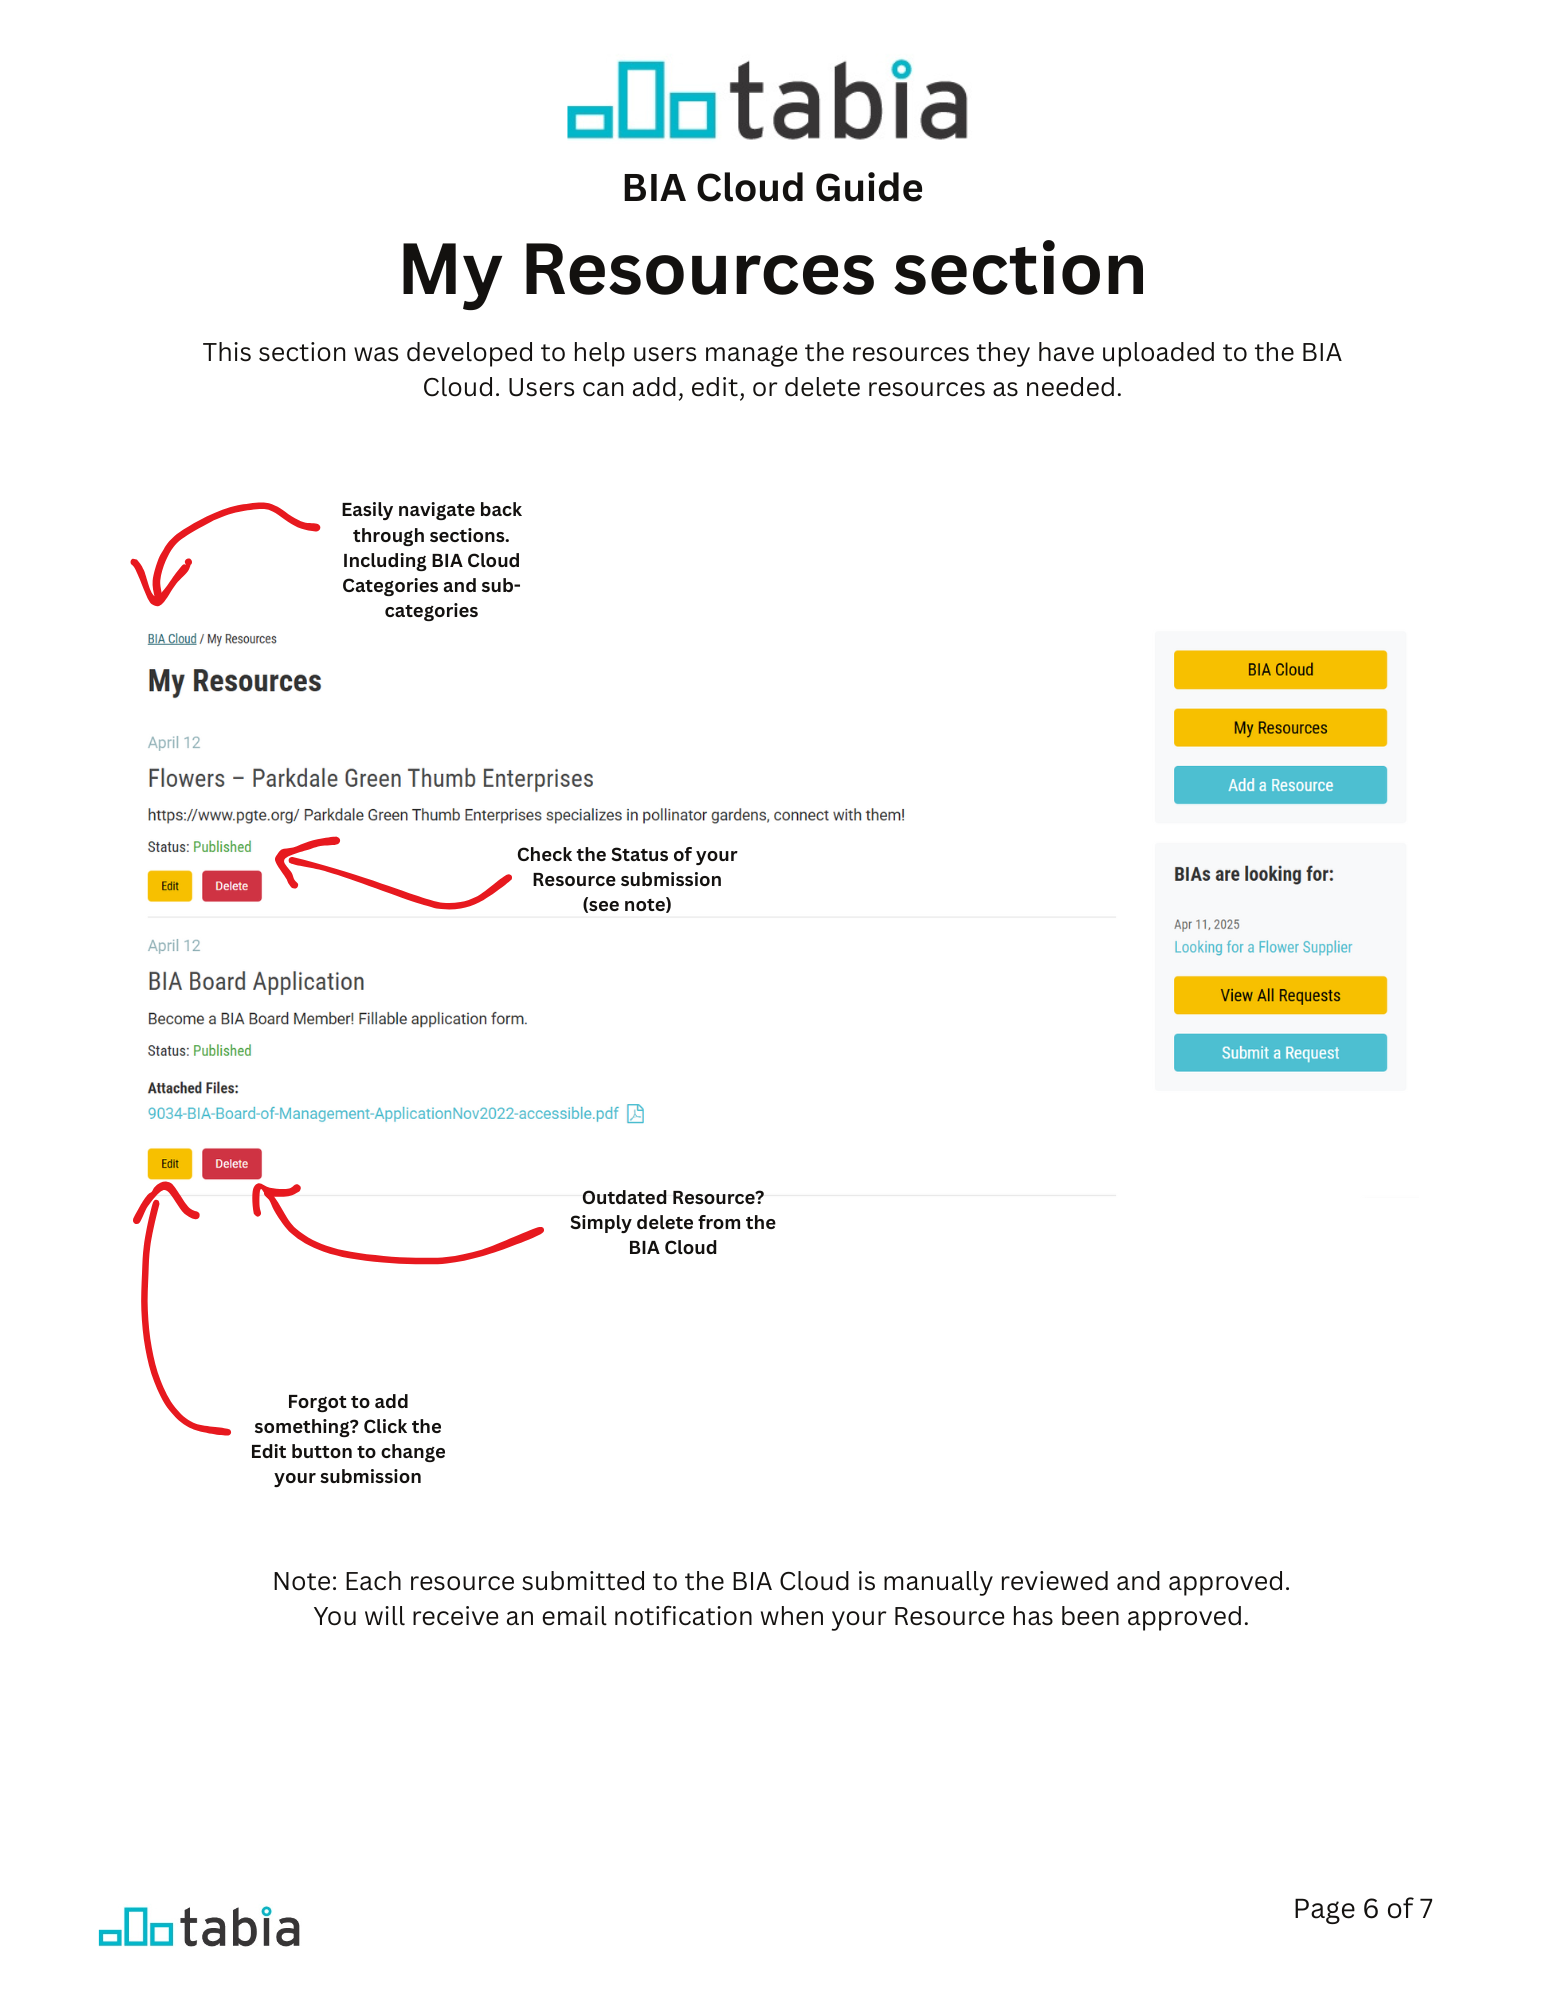The height and width of the screenshot is (2000, 1545).
Task: Open the Looking for a Flower Supplier request
Action: [1263, 947]
